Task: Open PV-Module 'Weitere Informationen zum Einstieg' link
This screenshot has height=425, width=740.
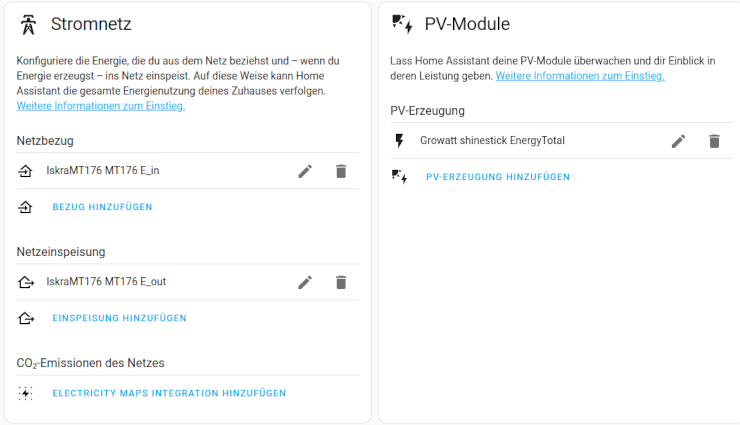Action: coord(580,76)
